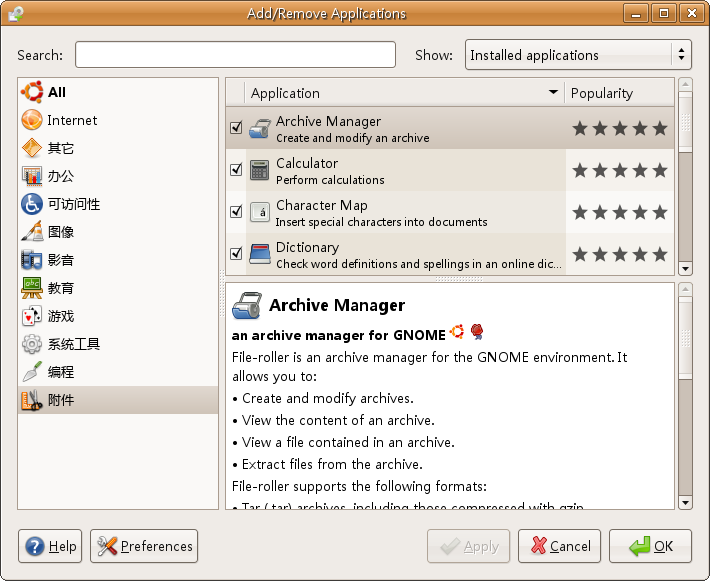This screenshot has height=581, width=710.
Task: Select the 游戏 category label
Action: [61, 316]
